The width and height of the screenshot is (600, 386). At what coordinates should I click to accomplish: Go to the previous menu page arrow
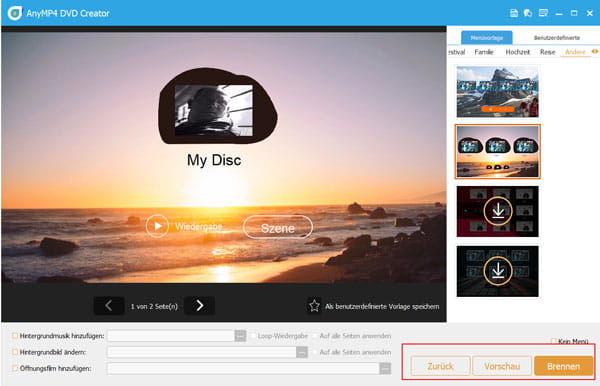(109, 306)
